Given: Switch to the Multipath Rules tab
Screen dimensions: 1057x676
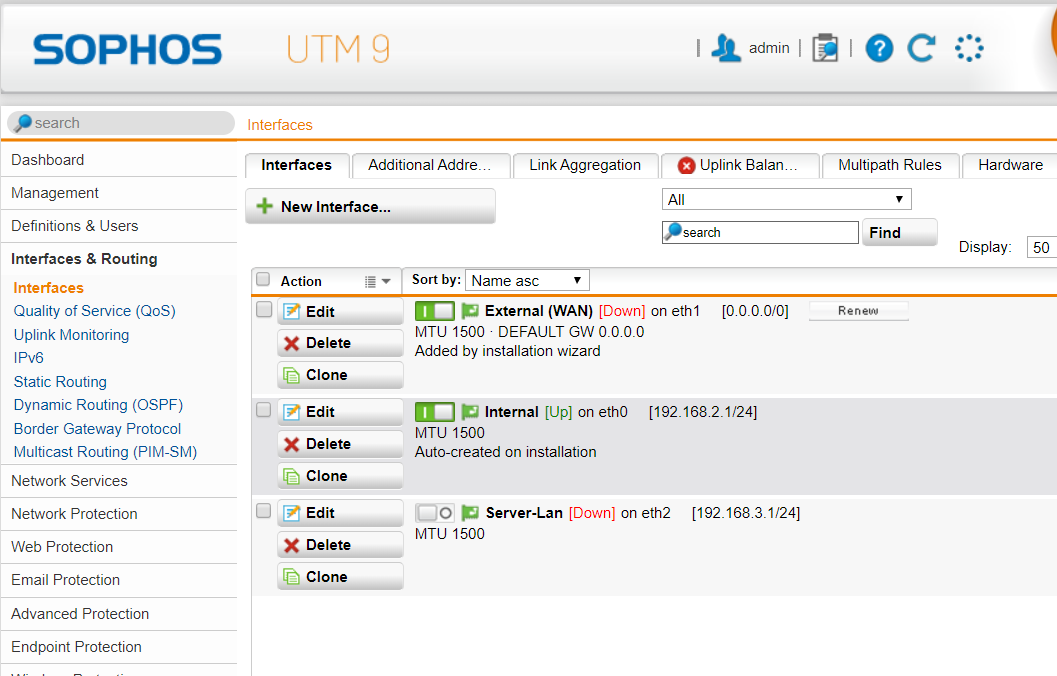Looking at the screenshot, I should [890, 165].
